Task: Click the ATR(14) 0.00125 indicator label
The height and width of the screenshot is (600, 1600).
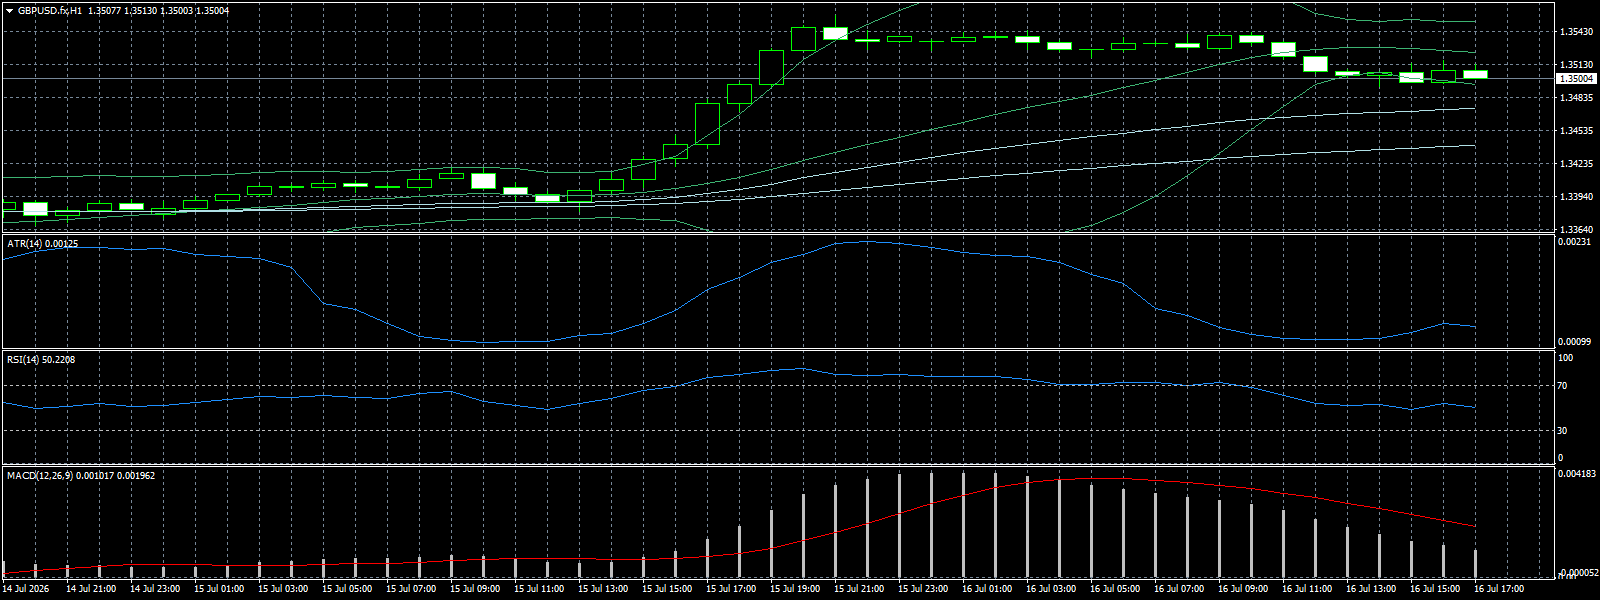Action: tap(43, 244)
